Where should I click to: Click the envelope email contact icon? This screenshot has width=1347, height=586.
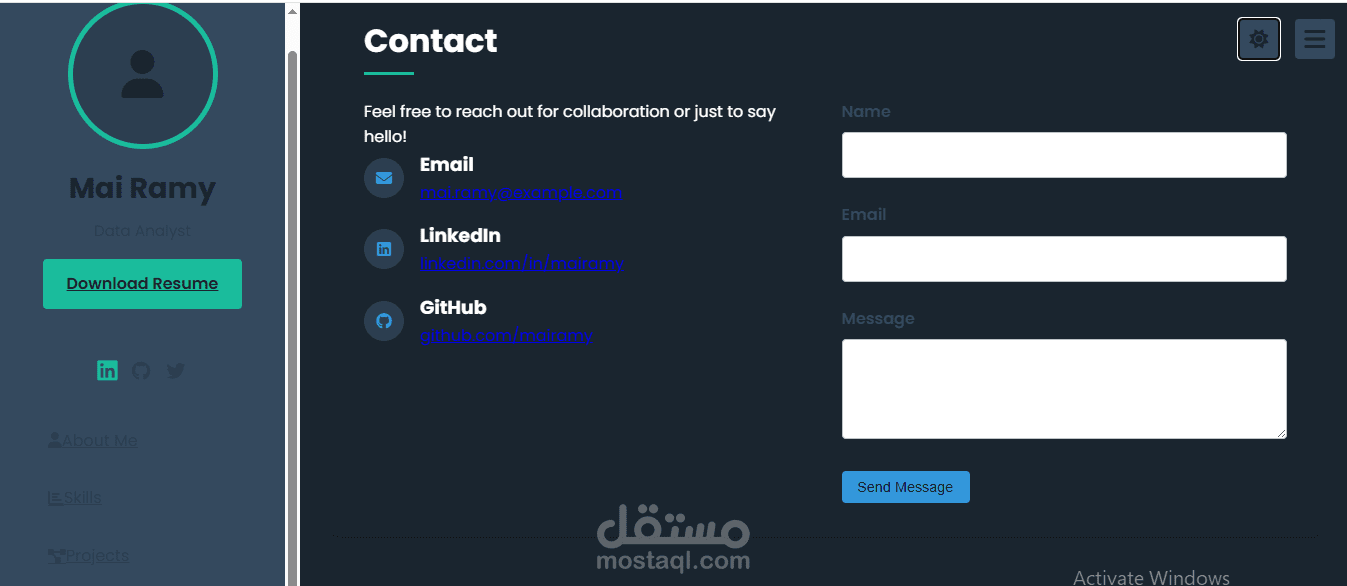click(x=384, y=178)
